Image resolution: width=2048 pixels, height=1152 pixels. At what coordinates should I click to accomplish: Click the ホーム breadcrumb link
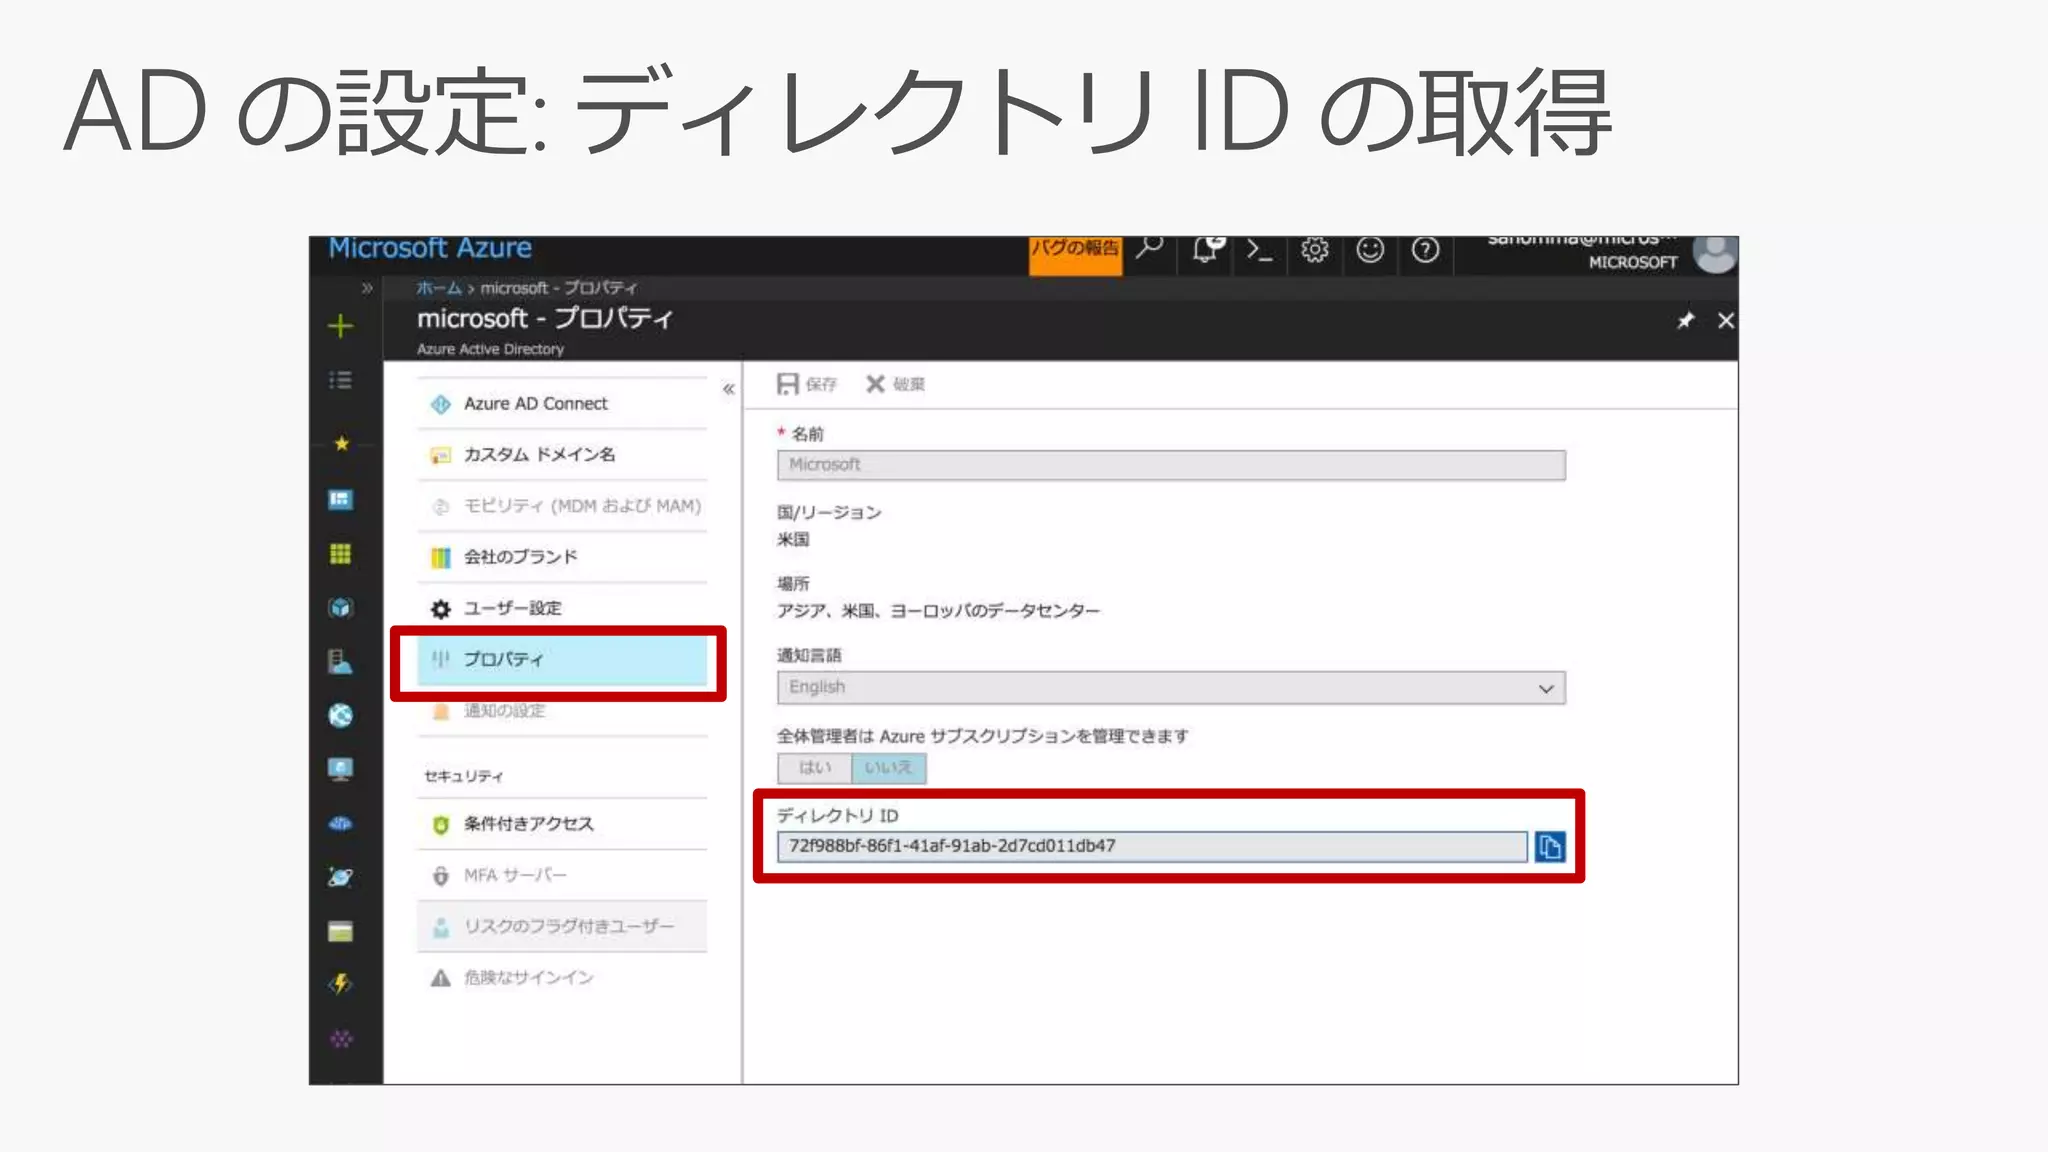[438, 288]
